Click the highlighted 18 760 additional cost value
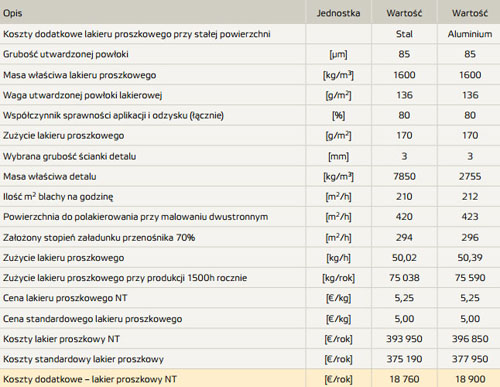 pos(404,379)
